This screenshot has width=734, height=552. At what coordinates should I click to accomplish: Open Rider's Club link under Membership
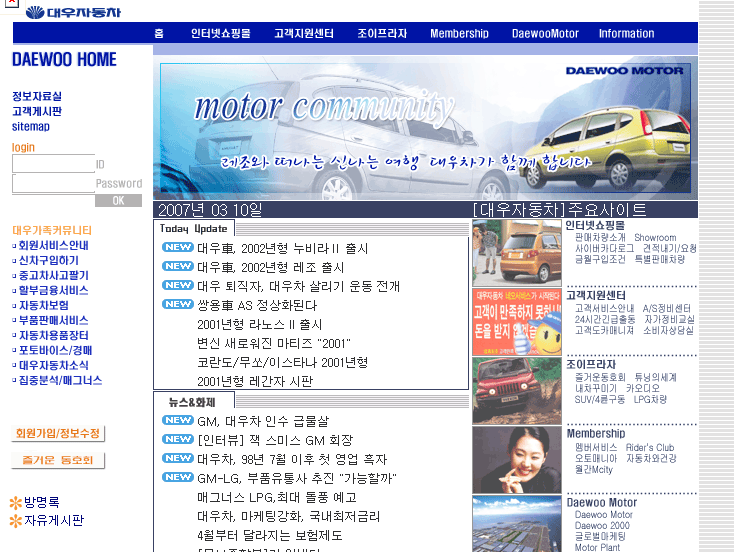pos(650,447)
